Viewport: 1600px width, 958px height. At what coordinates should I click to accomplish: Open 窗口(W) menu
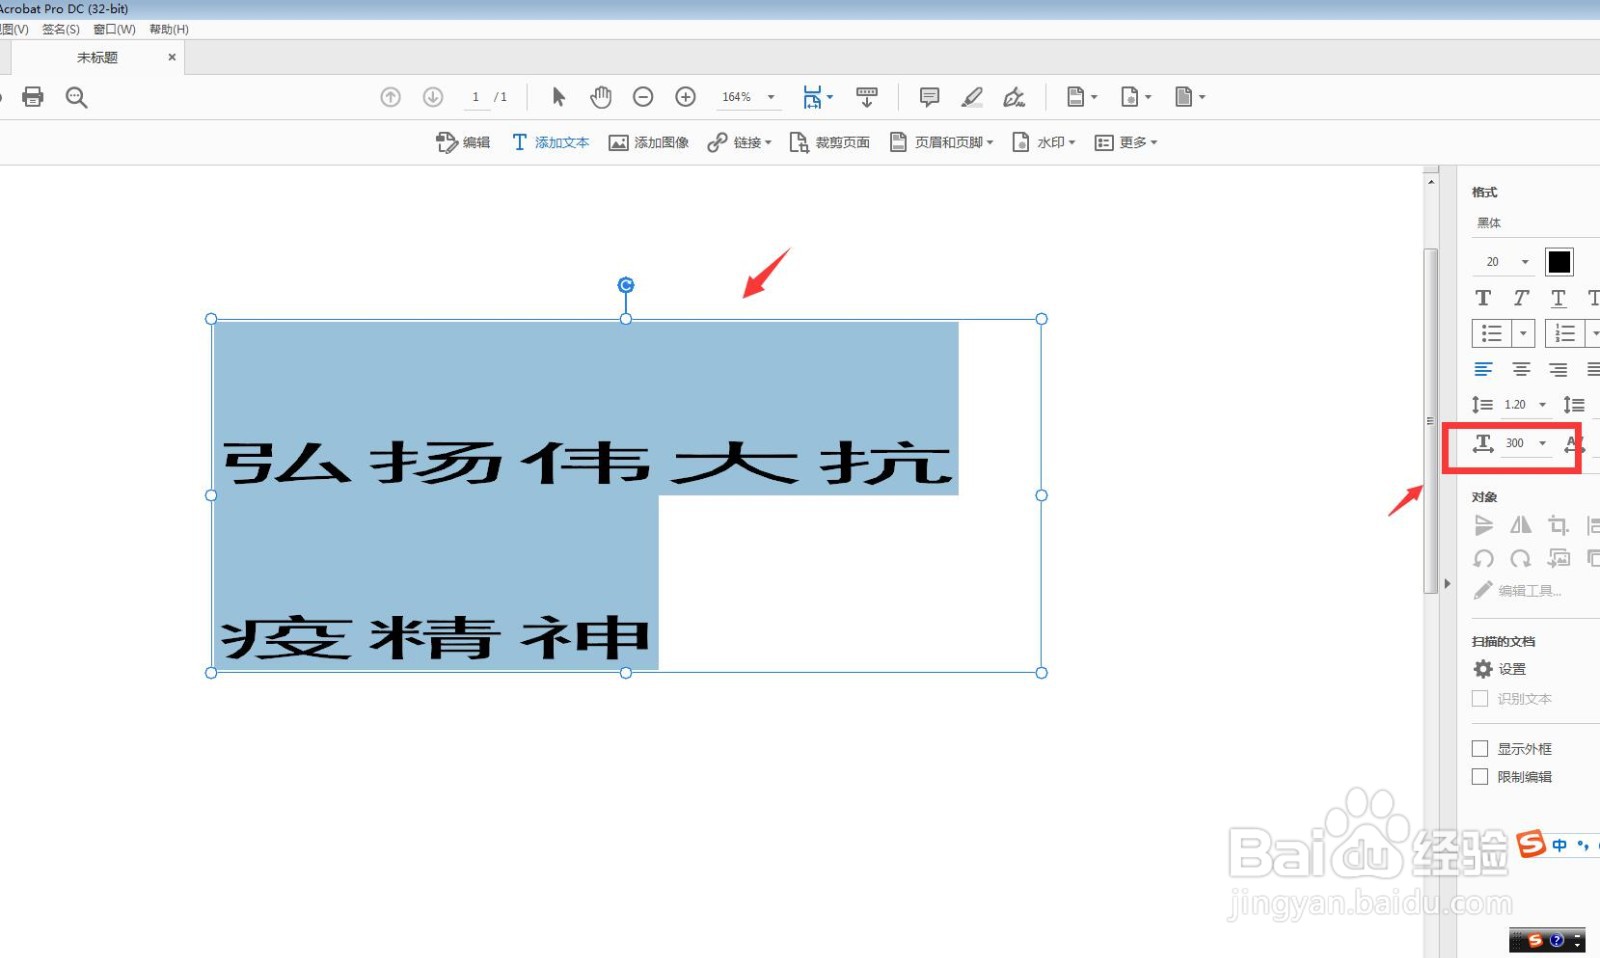pos(114,29)
